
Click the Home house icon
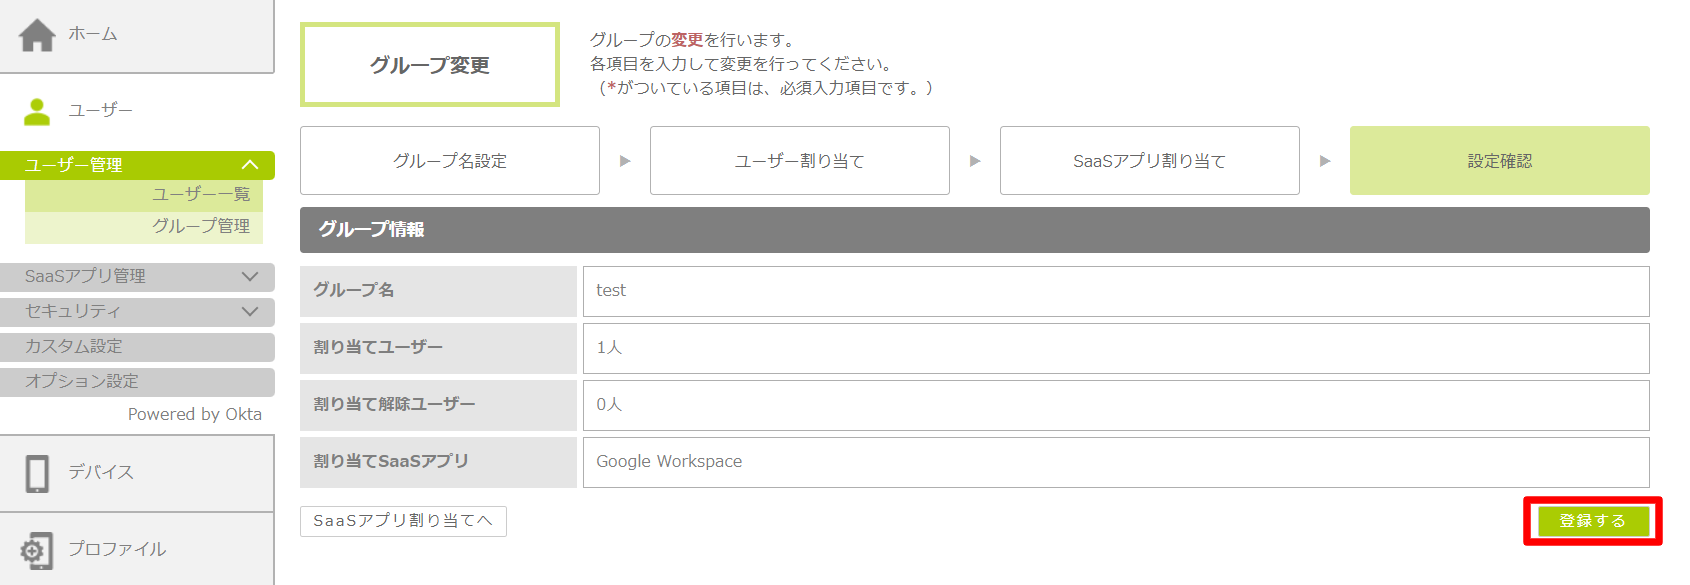[37, 35]
